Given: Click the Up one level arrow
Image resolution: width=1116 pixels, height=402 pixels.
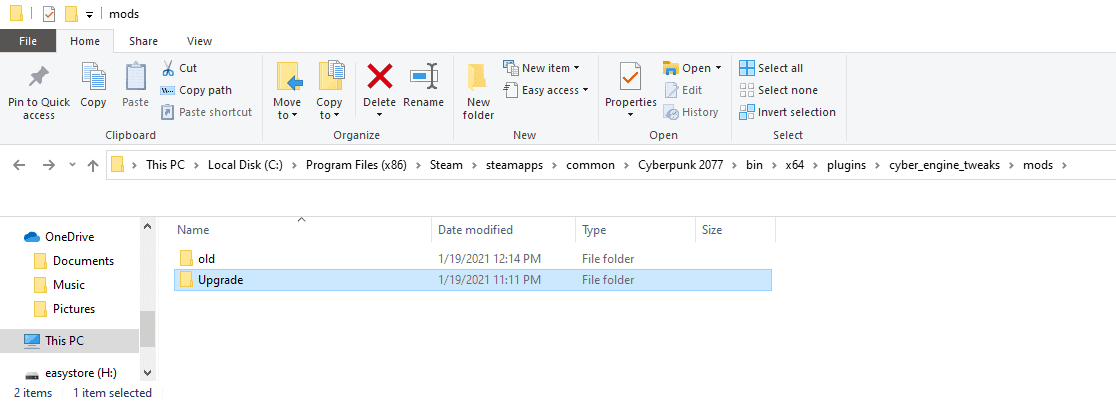Looking at the screenshot, I should [93, 165].
